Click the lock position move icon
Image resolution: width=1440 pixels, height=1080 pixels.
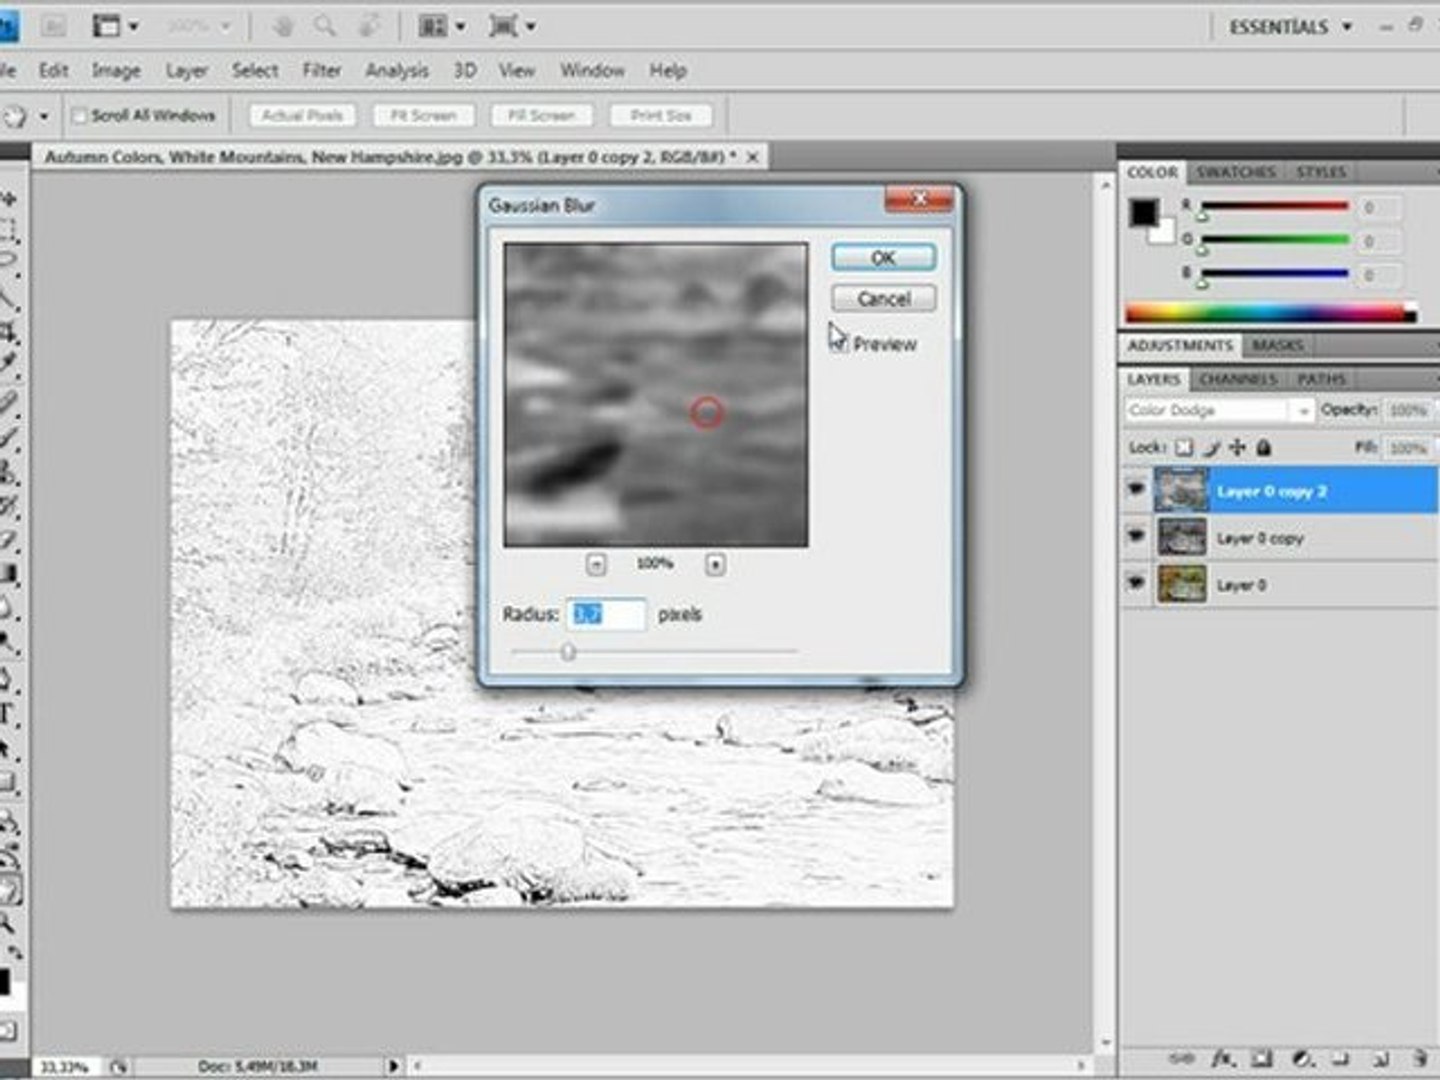1238,448
